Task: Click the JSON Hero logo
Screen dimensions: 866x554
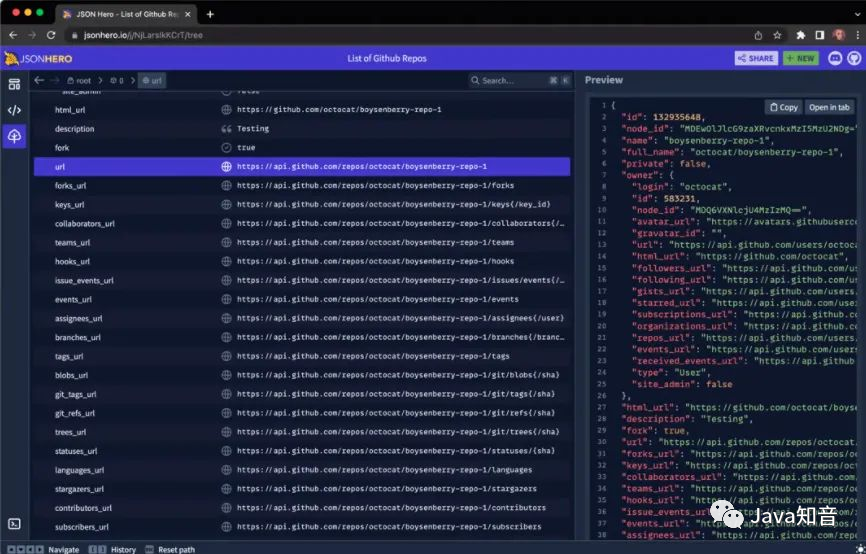Action: (x=38, y=59)
